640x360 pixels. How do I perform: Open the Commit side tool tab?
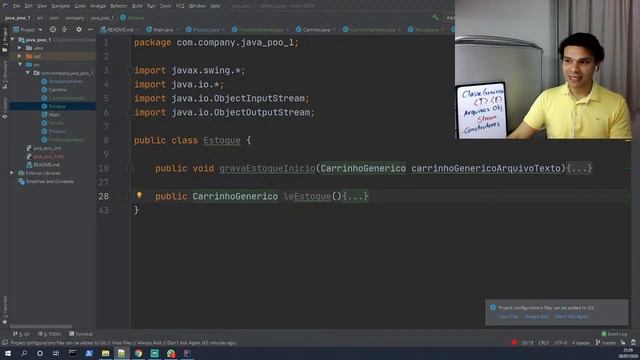coord(5,107)
